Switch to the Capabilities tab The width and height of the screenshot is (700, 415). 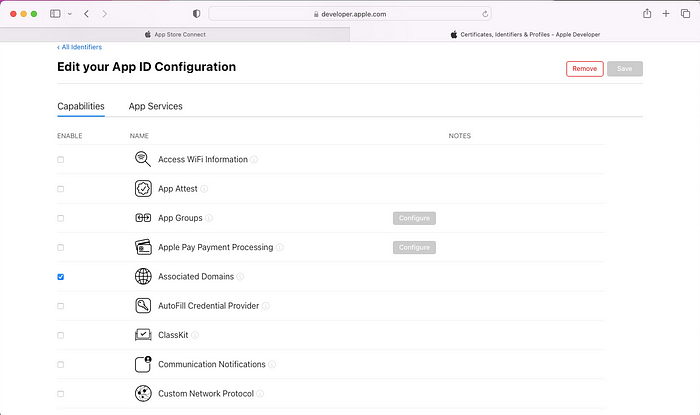(81, 106)
